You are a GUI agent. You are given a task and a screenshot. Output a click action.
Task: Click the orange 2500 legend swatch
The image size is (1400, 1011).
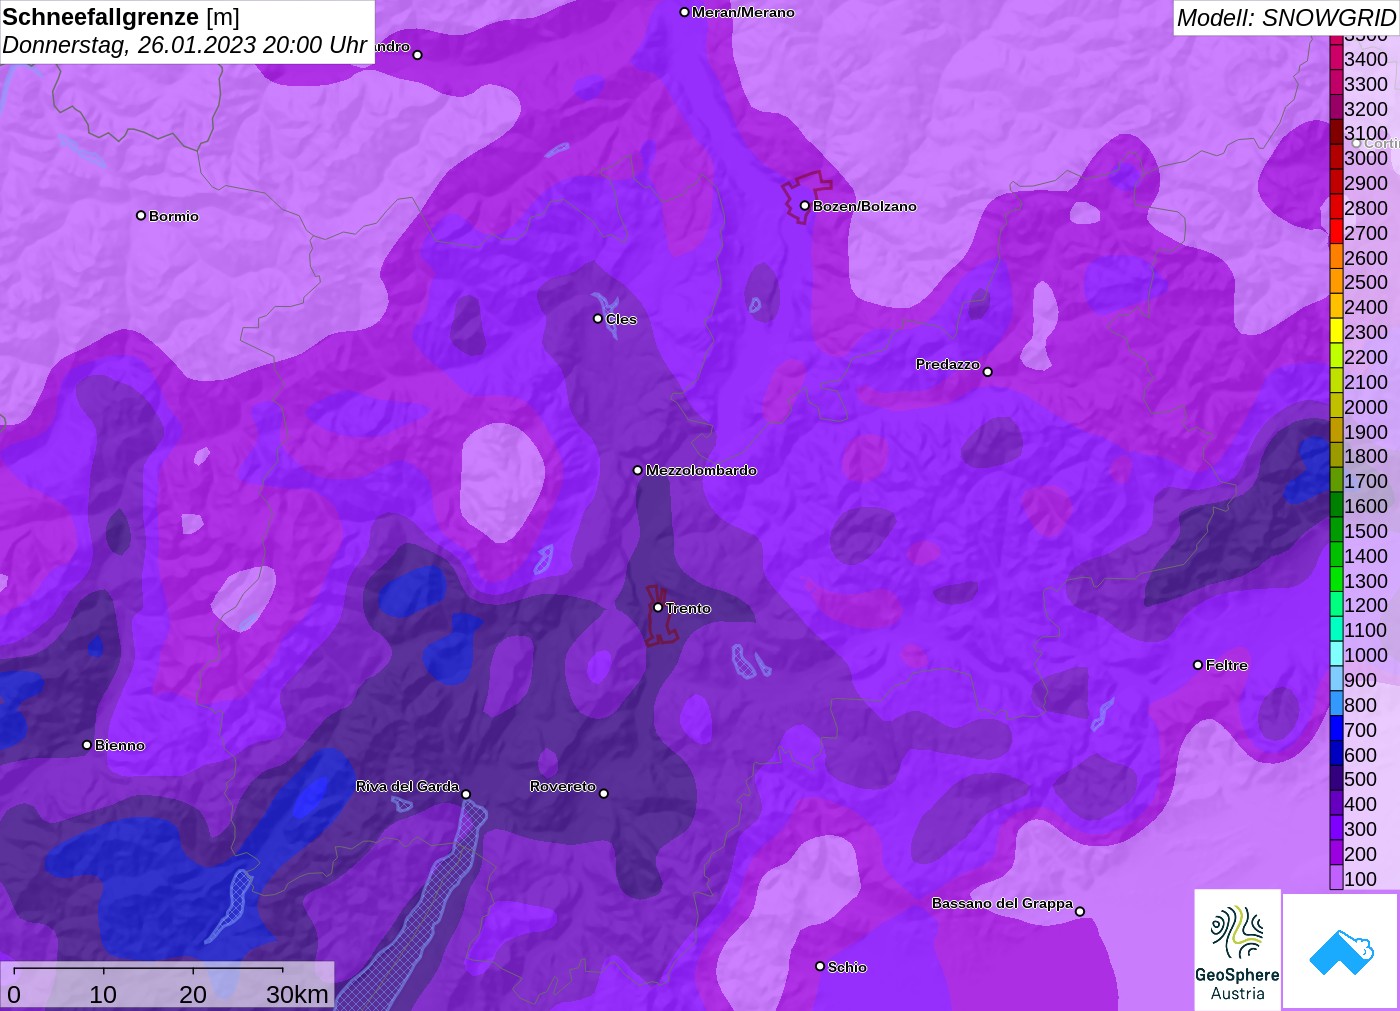pyautogui.click(x=1336, y=282)
